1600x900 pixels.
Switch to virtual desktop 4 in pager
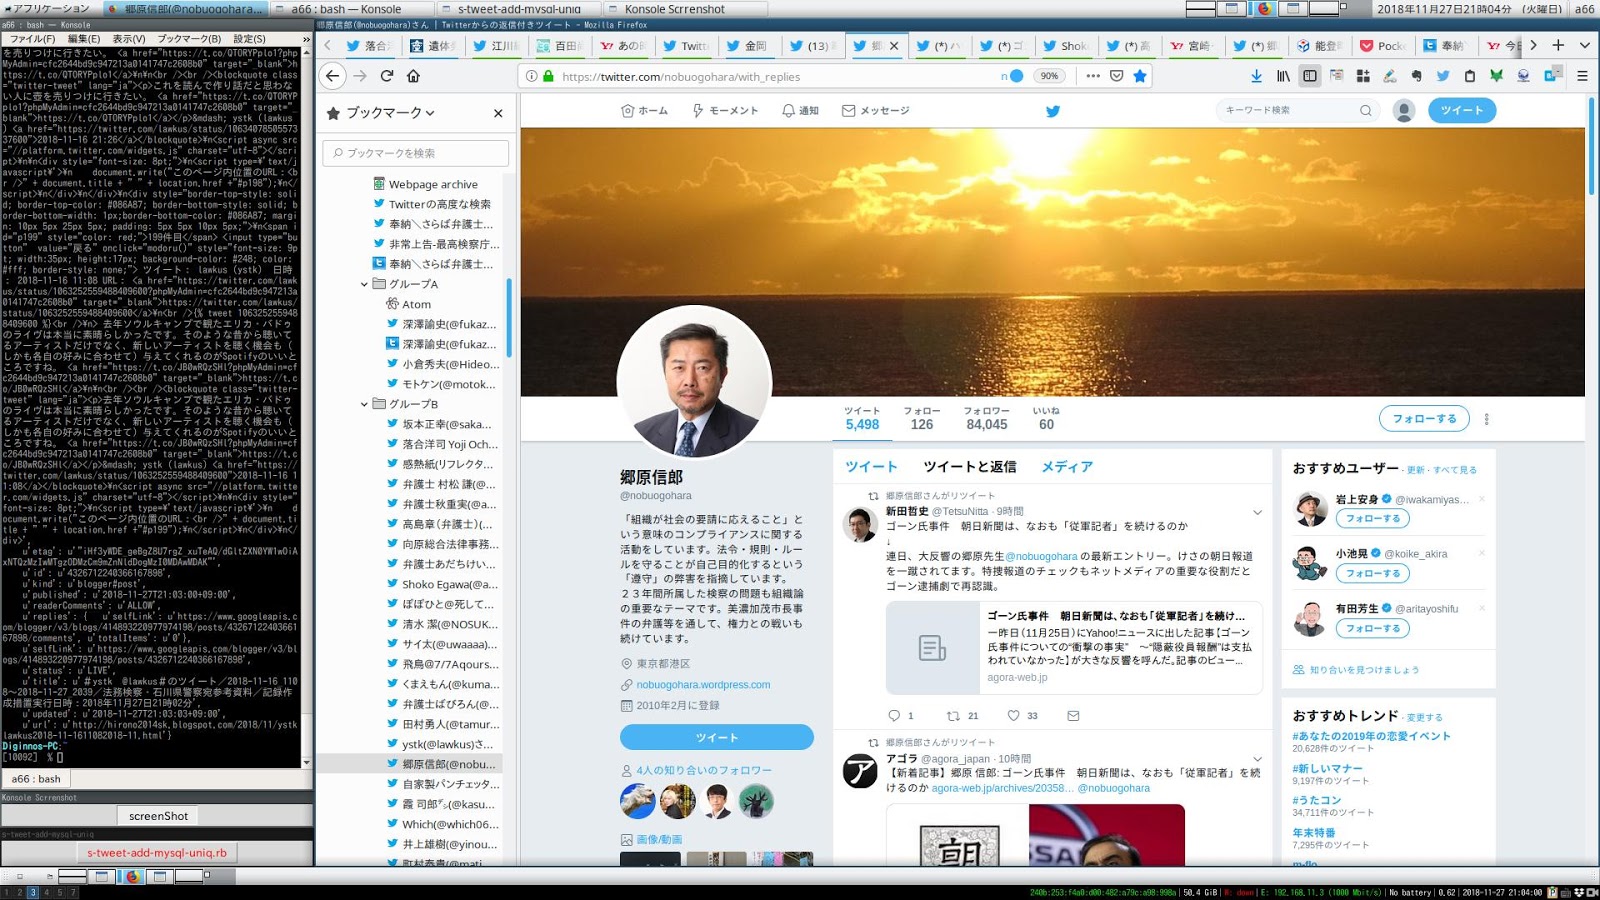(46, 892)
